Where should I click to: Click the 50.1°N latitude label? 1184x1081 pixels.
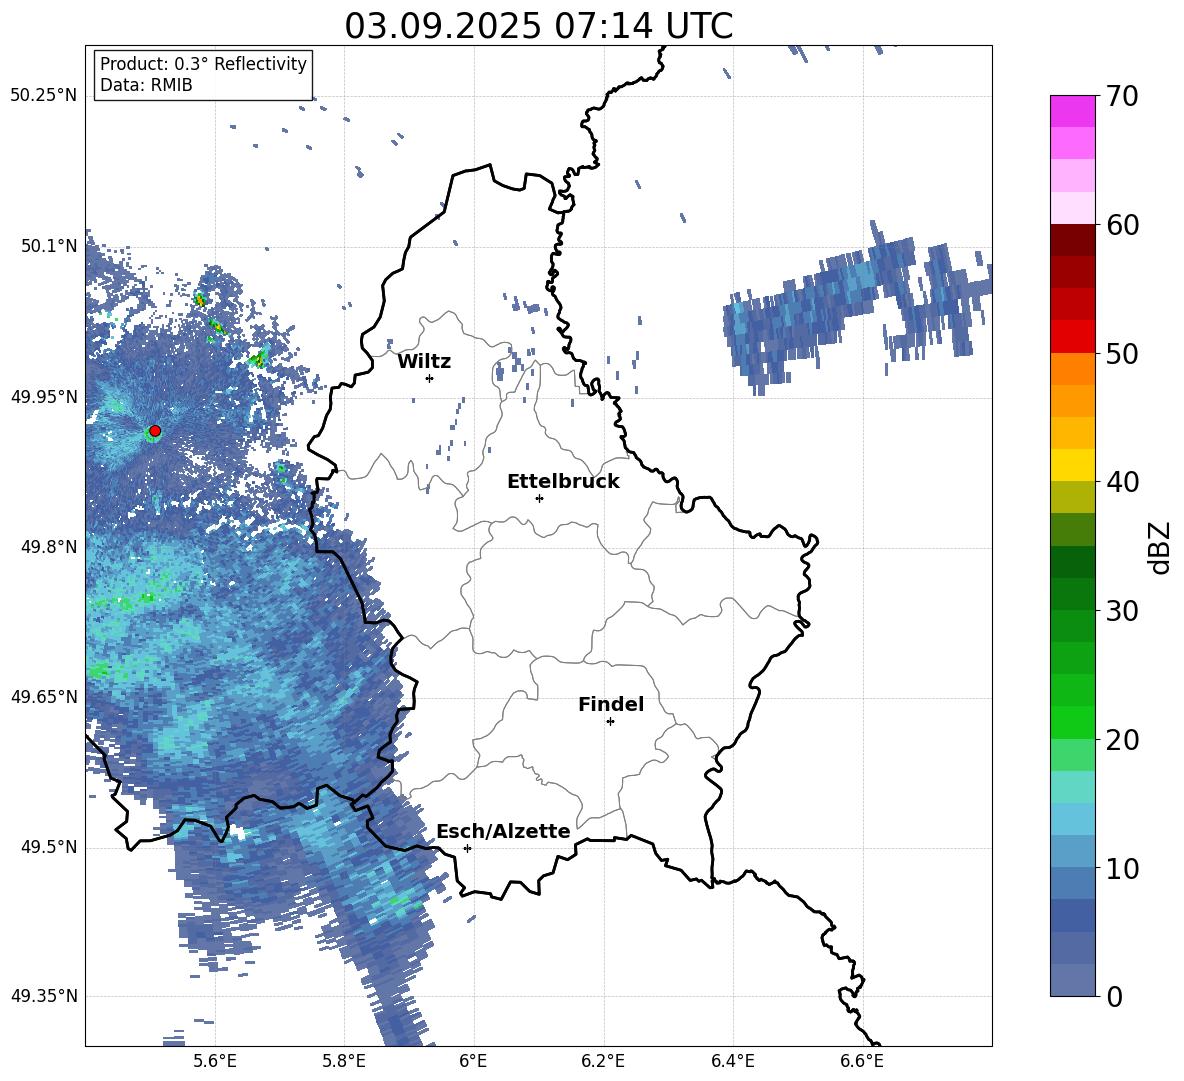pyautogui.click(x=50, y=246)
